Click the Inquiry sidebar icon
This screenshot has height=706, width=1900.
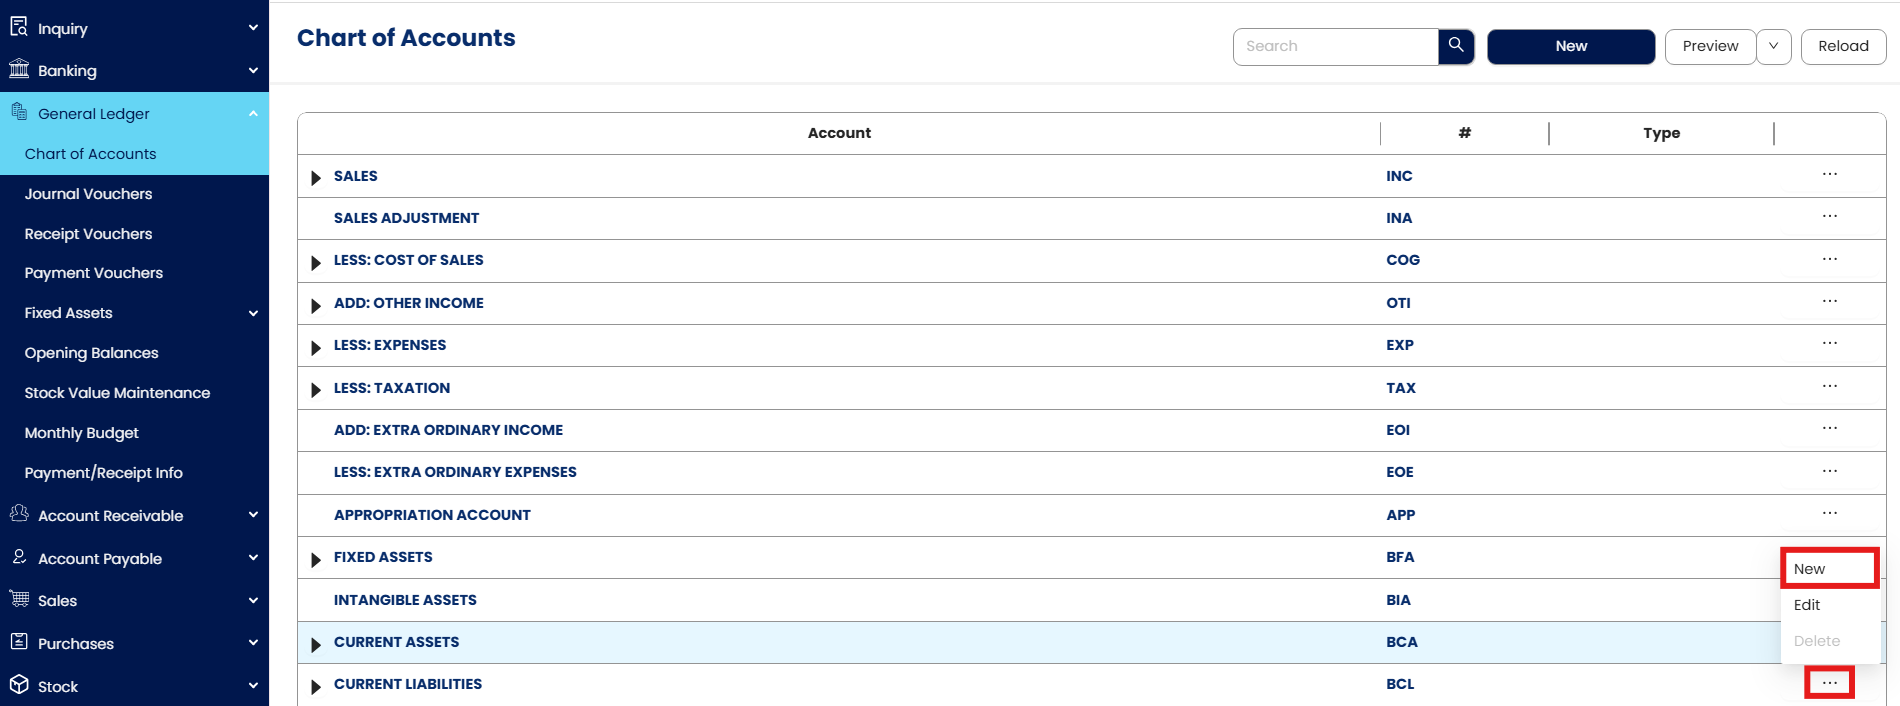pyautogui.click(x=19, y=27)
